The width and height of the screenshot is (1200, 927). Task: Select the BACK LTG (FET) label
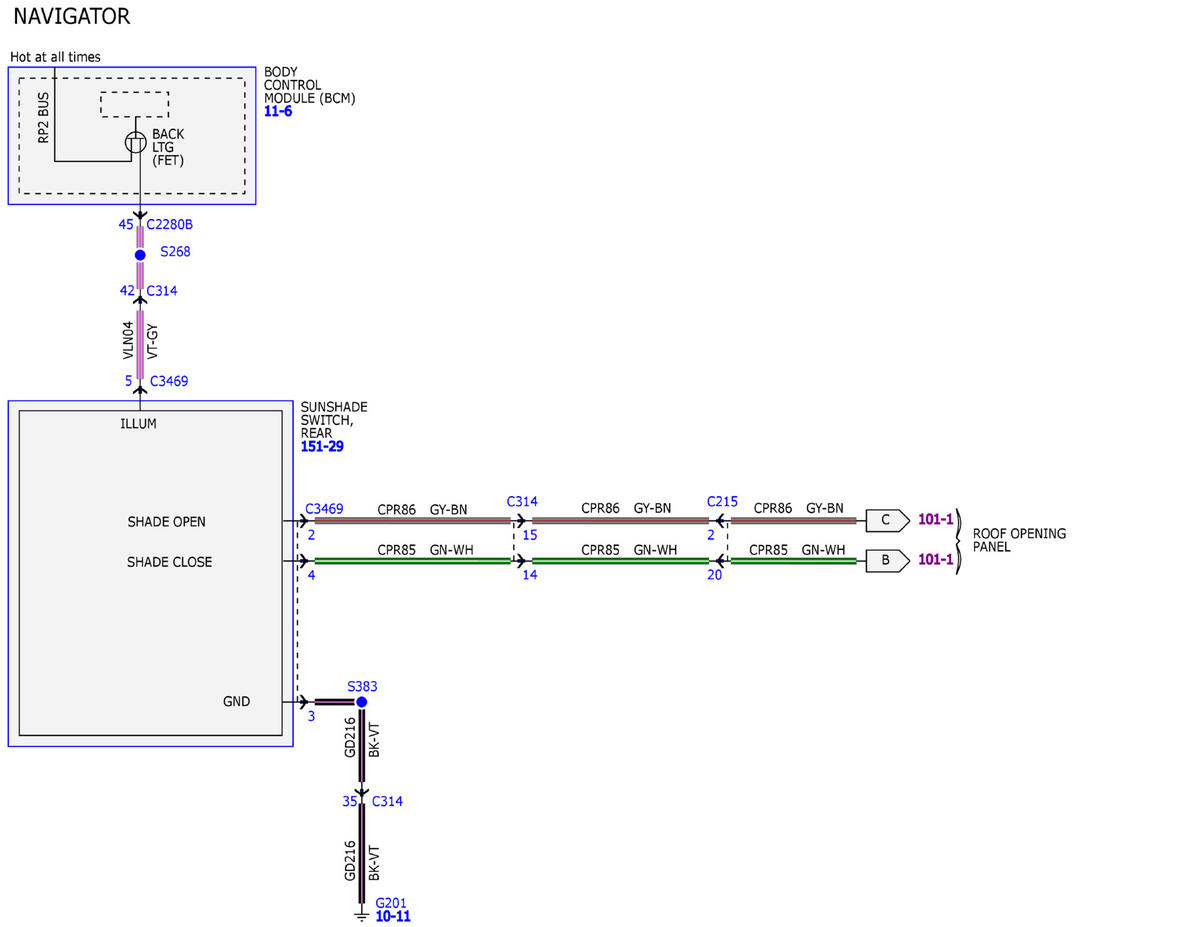click(168, 147)
